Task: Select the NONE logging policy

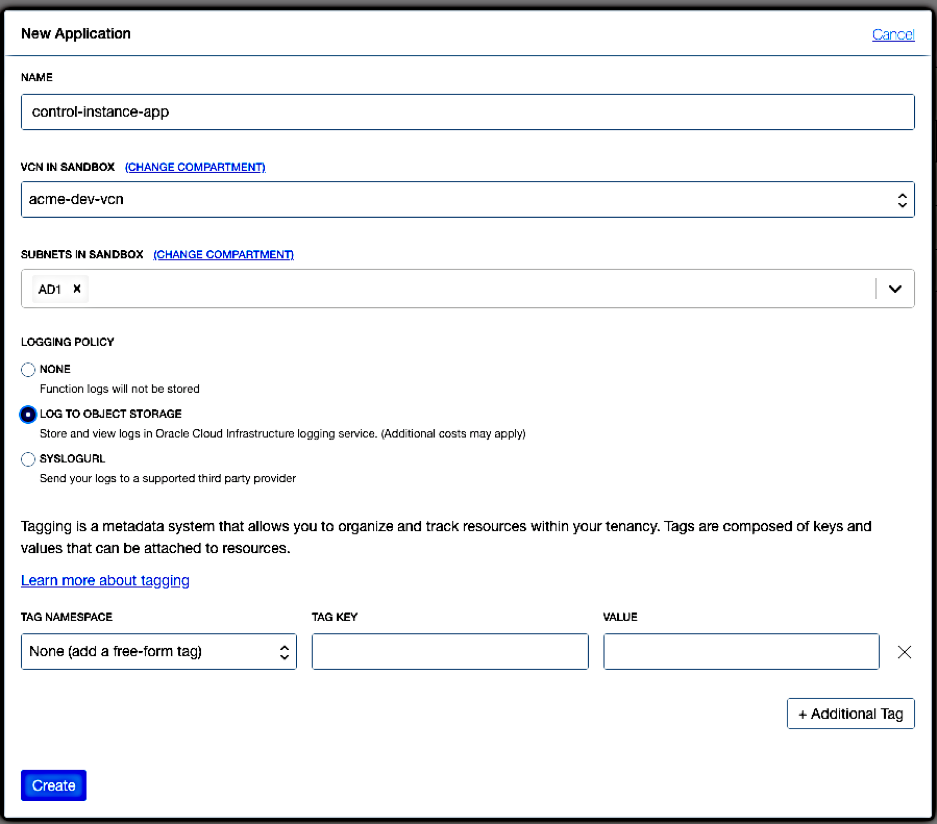Action: click(x=28, y=369)
